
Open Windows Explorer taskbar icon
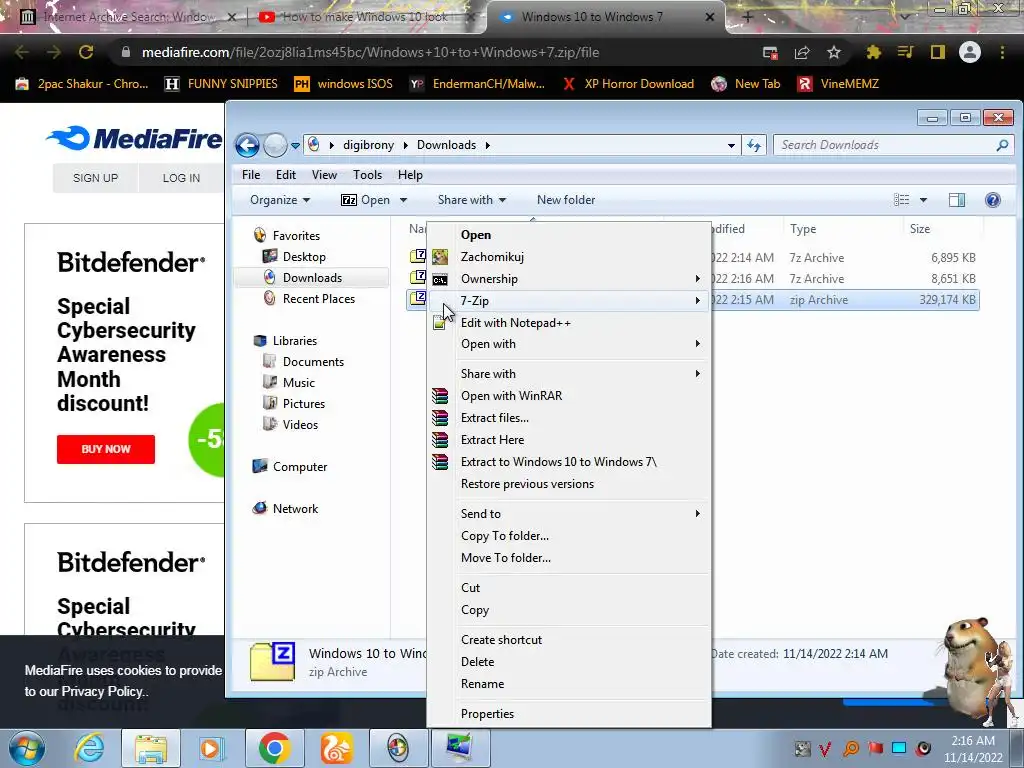(x=151, y=749)
